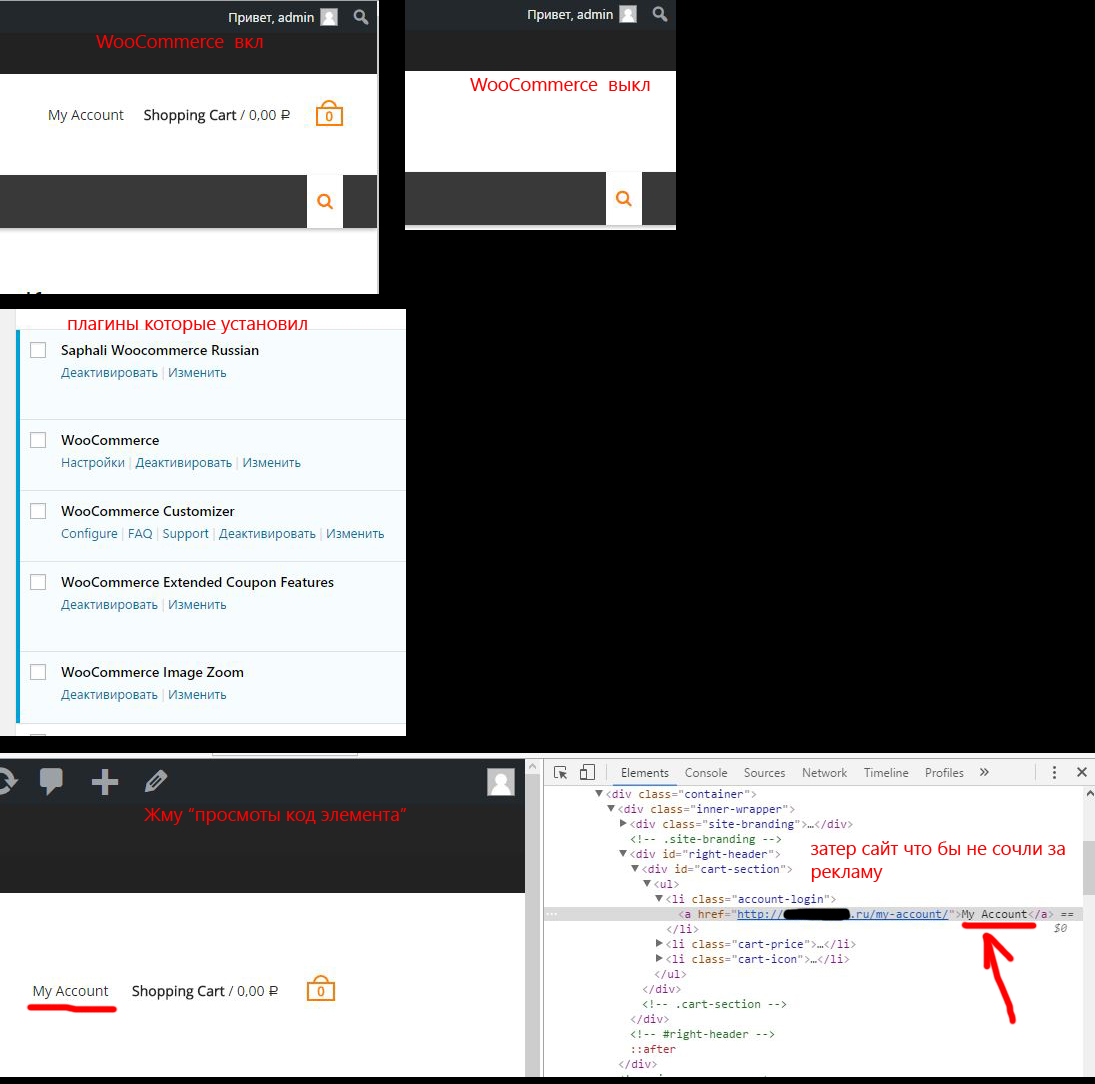Click Деактивировать in the WooCommerce plugin row
The width and height of the screenshot is (1095, 1084).
(184, 462)
